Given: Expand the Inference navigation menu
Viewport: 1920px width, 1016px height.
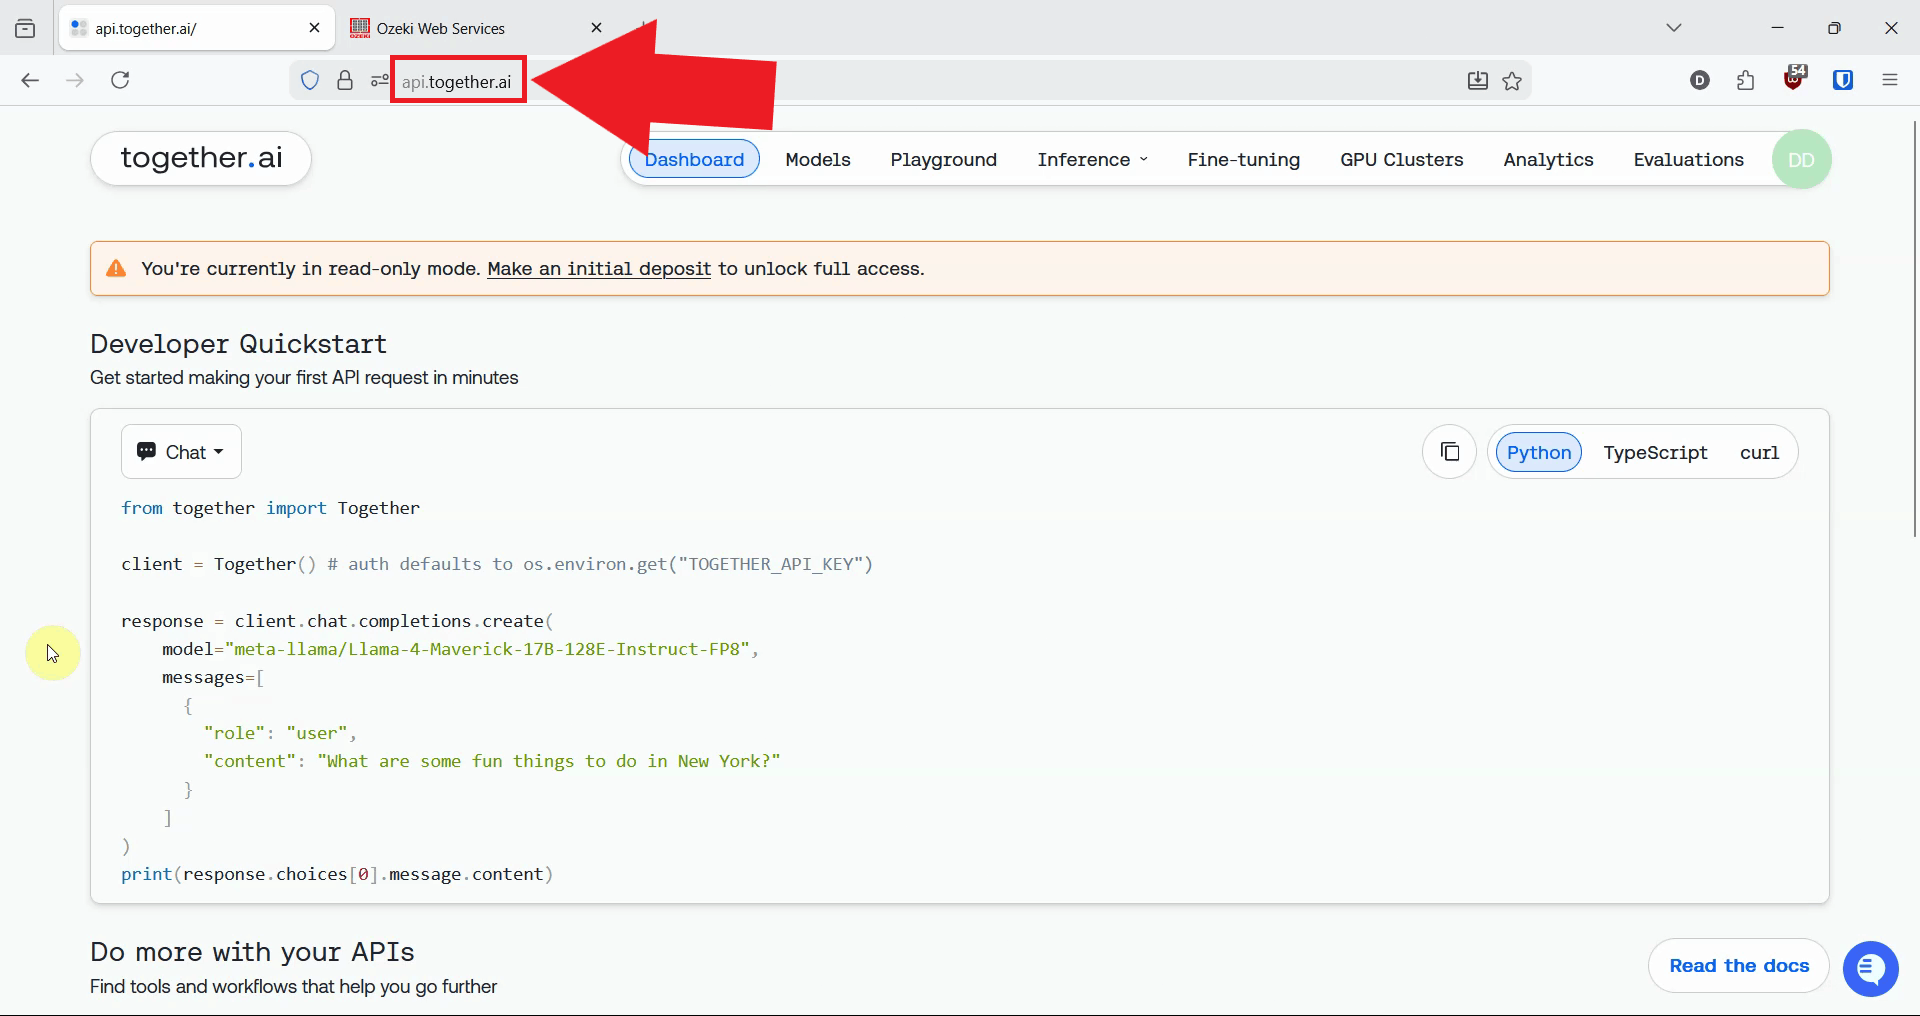Looking at the screenshot, I should (1092, 160).
